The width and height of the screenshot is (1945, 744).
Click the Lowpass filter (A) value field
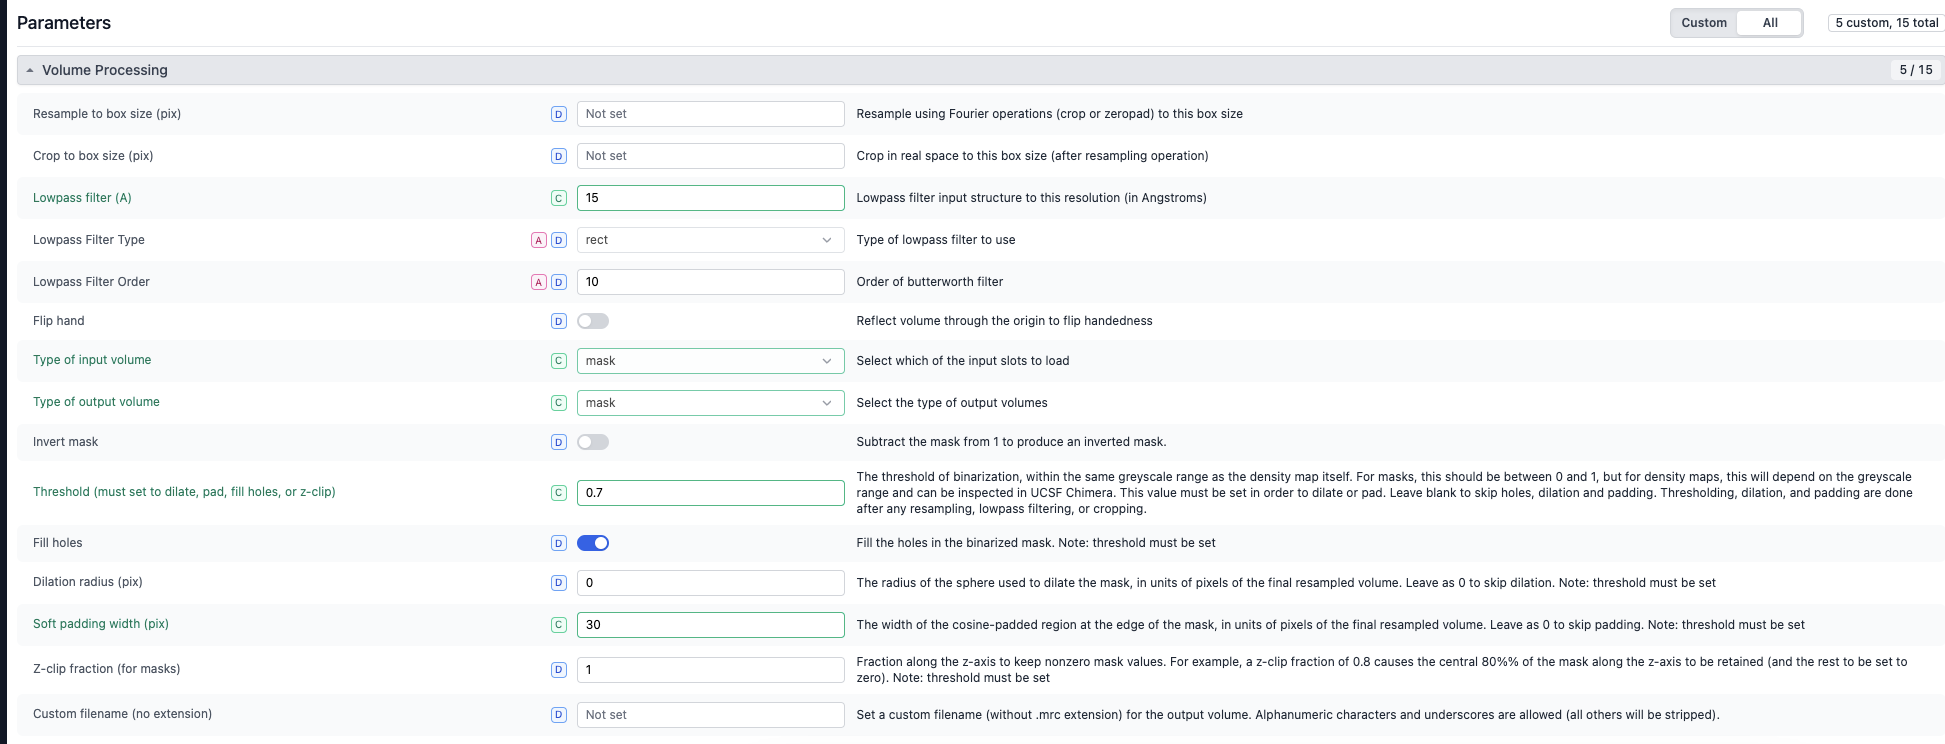[710, 198]
